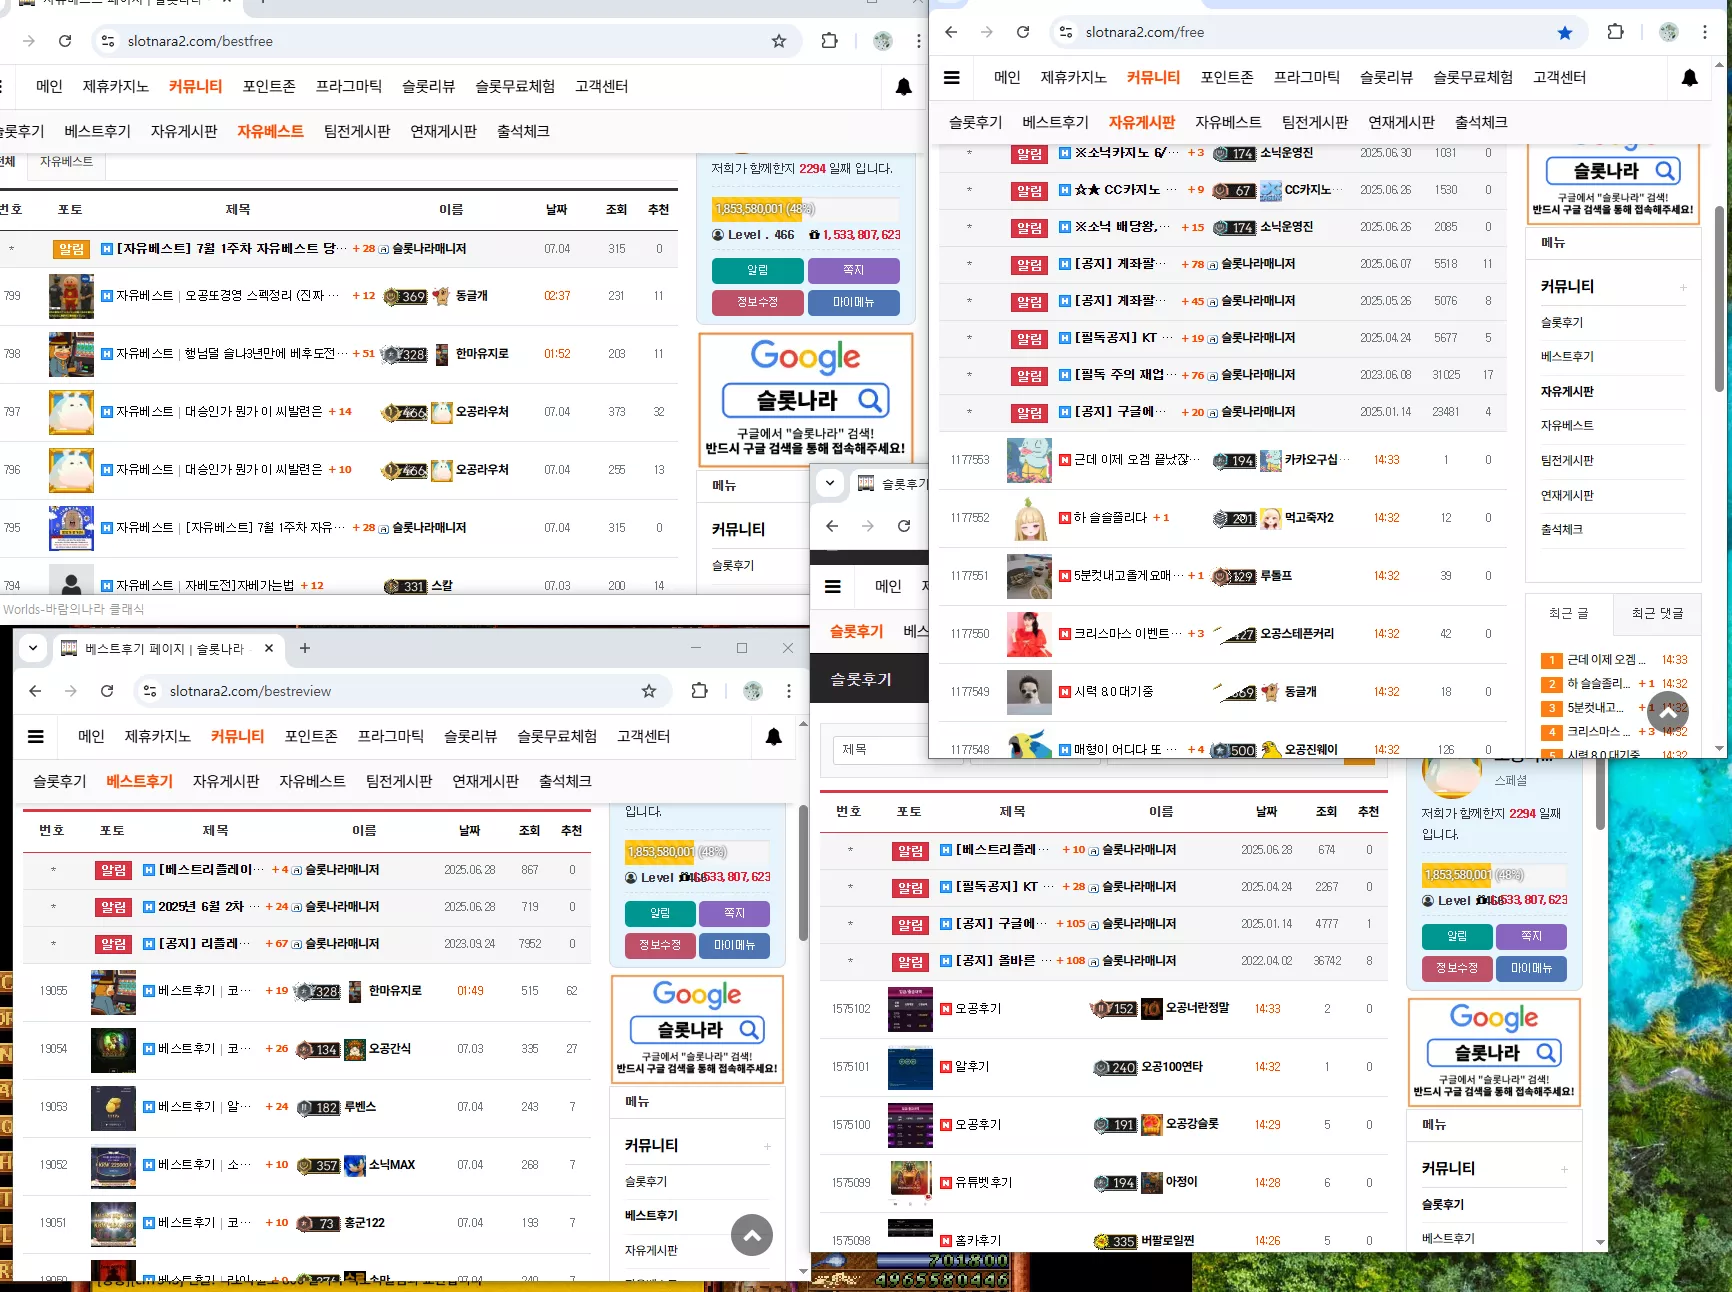Viewport: 1732px width, 1292px height.
Task: Open tab search chevron in bestreview window
Action: tap(33, 648)
